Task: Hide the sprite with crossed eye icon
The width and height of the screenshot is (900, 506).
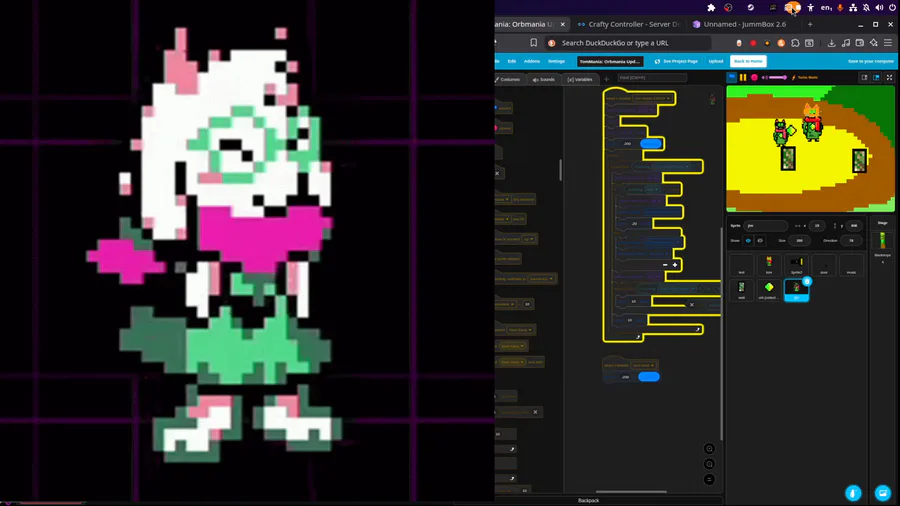Action: tap(760, 240)
